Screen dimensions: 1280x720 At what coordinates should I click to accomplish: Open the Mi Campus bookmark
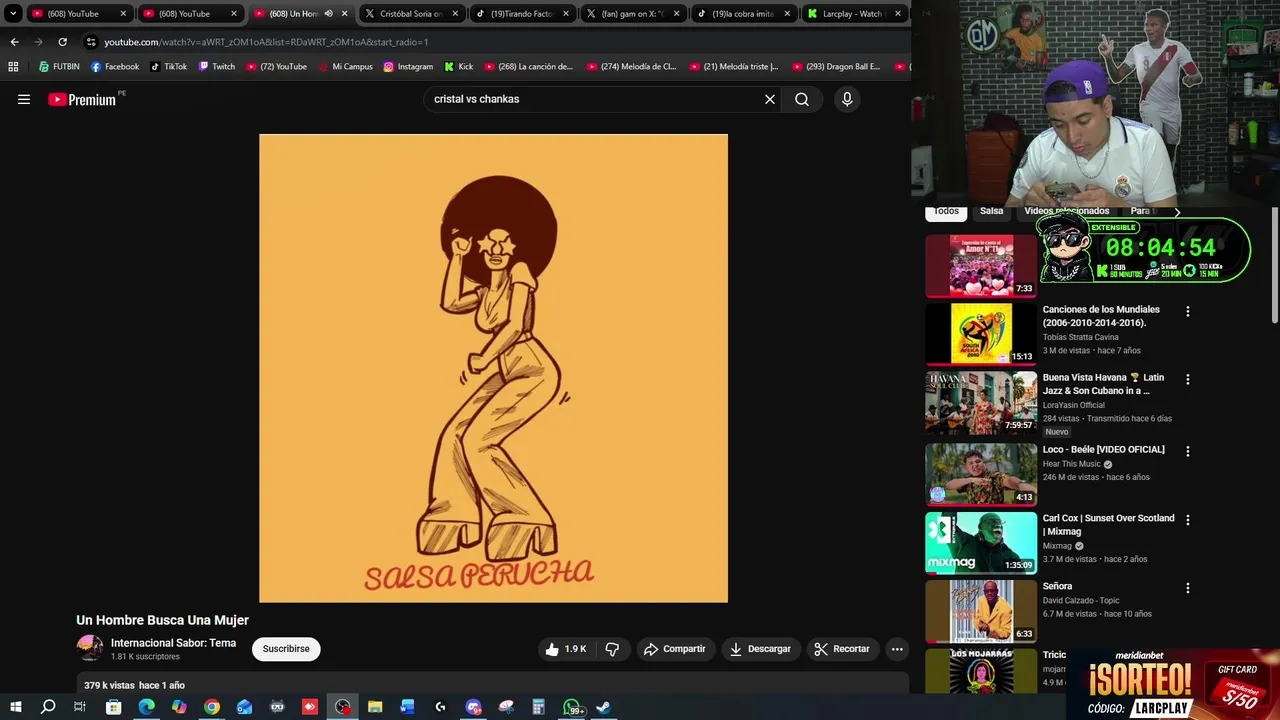pyautogui.click(x=346, y=67)
